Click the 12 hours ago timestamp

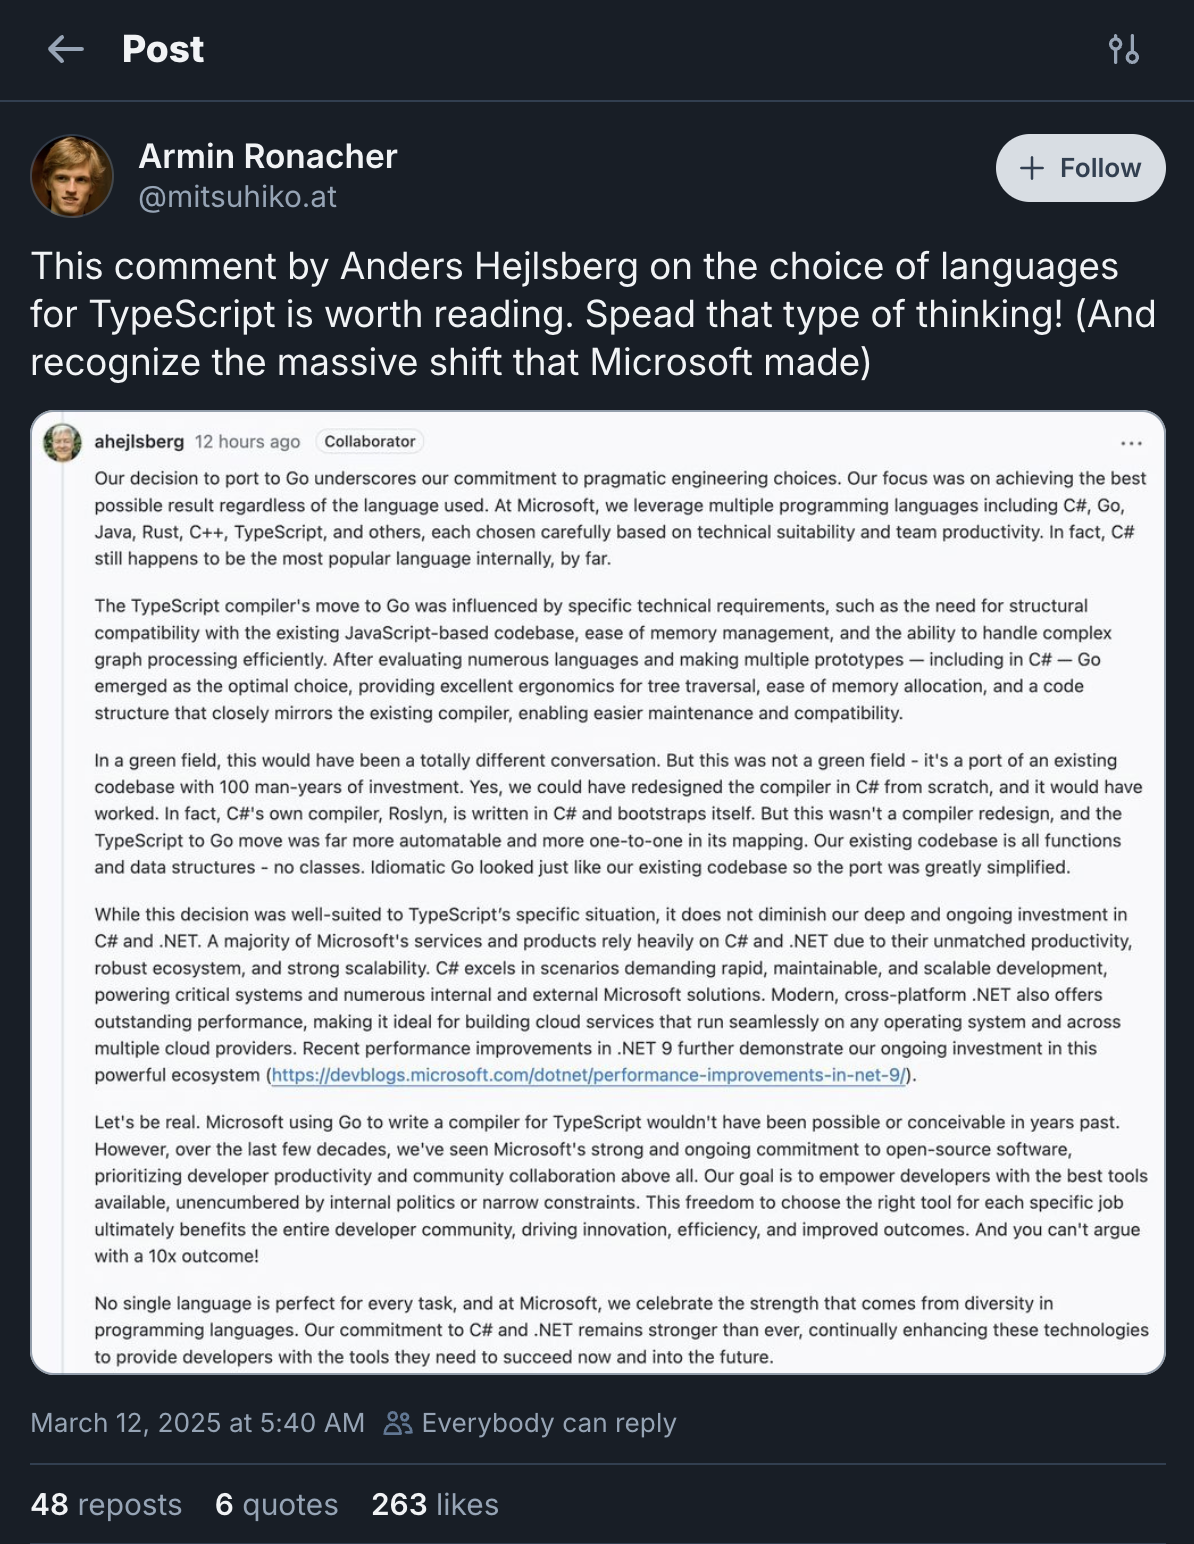pos(247,442)
